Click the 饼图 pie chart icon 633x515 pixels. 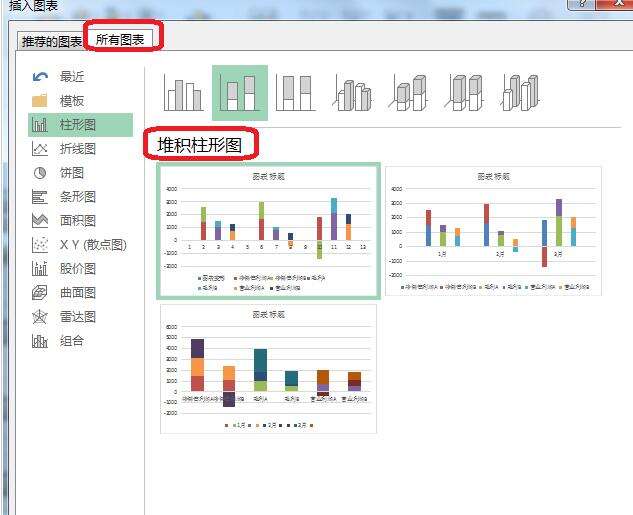point(40,173)
